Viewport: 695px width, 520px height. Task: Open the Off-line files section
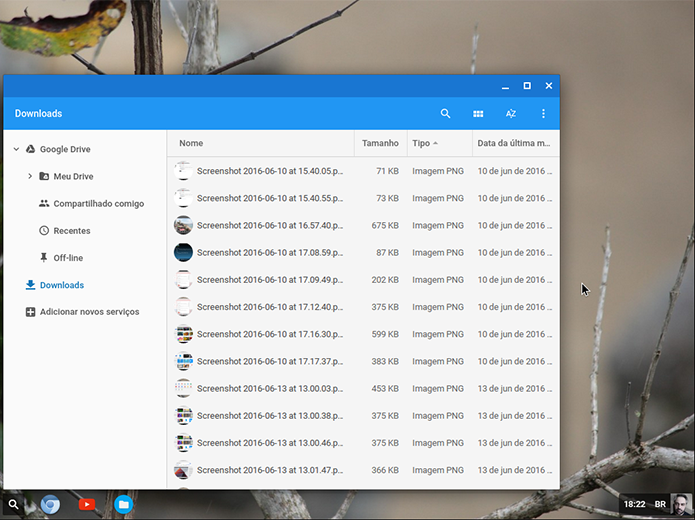pyautogui.click(x=68, y=258)
